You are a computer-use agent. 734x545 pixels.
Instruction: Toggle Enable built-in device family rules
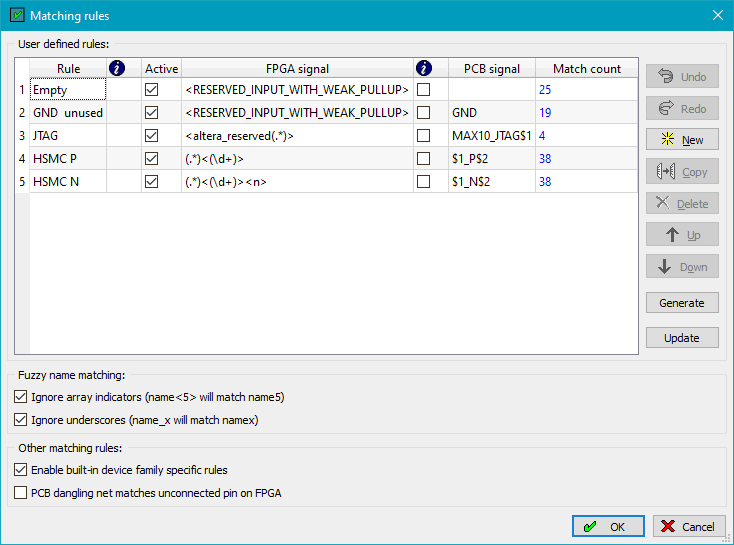click(21, 469)
